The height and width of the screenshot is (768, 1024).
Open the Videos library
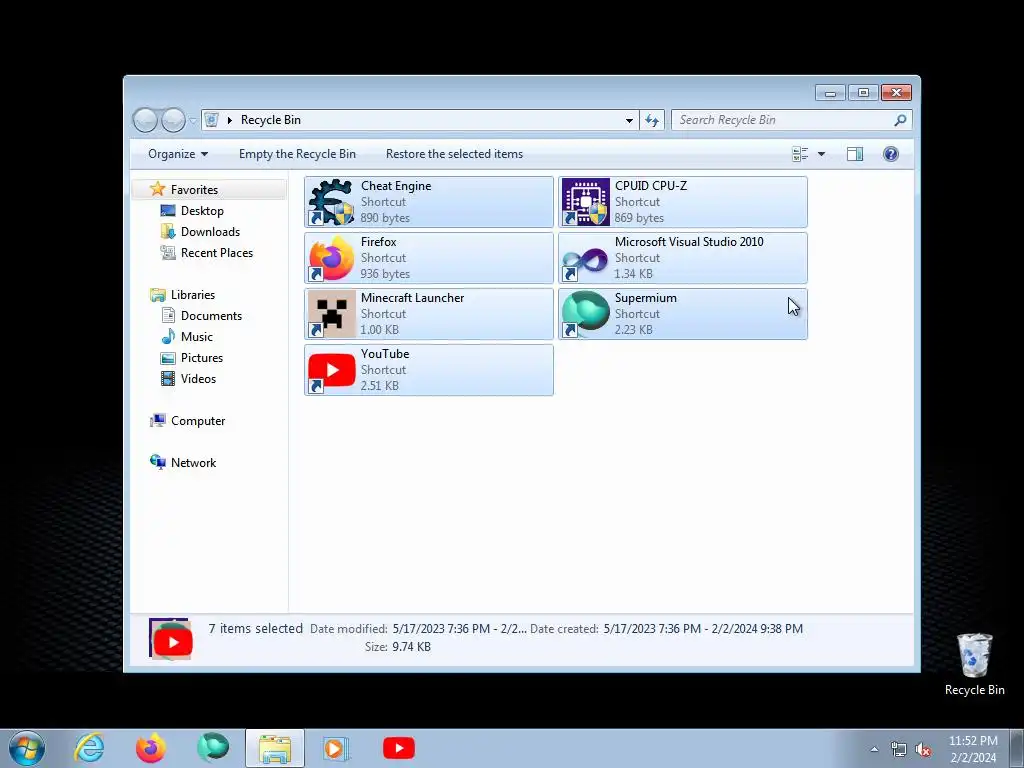198,379
